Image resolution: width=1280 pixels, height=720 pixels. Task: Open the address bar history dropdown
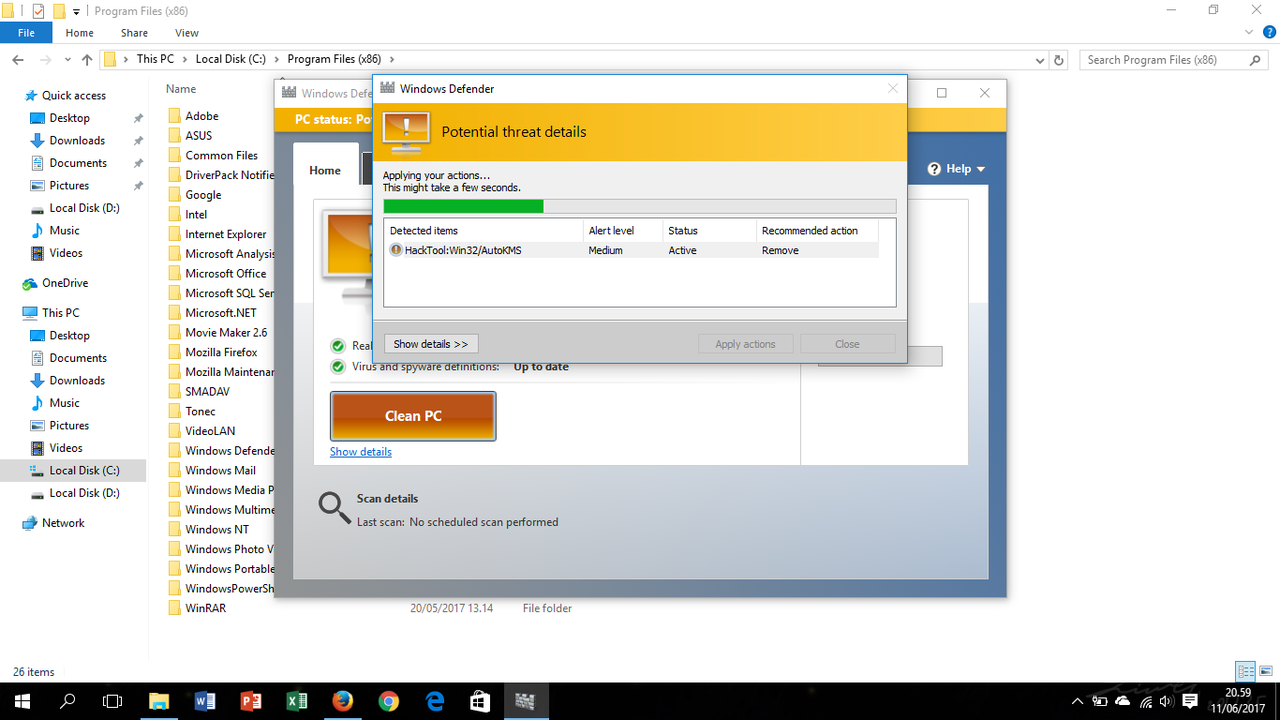click(1040, 60)
